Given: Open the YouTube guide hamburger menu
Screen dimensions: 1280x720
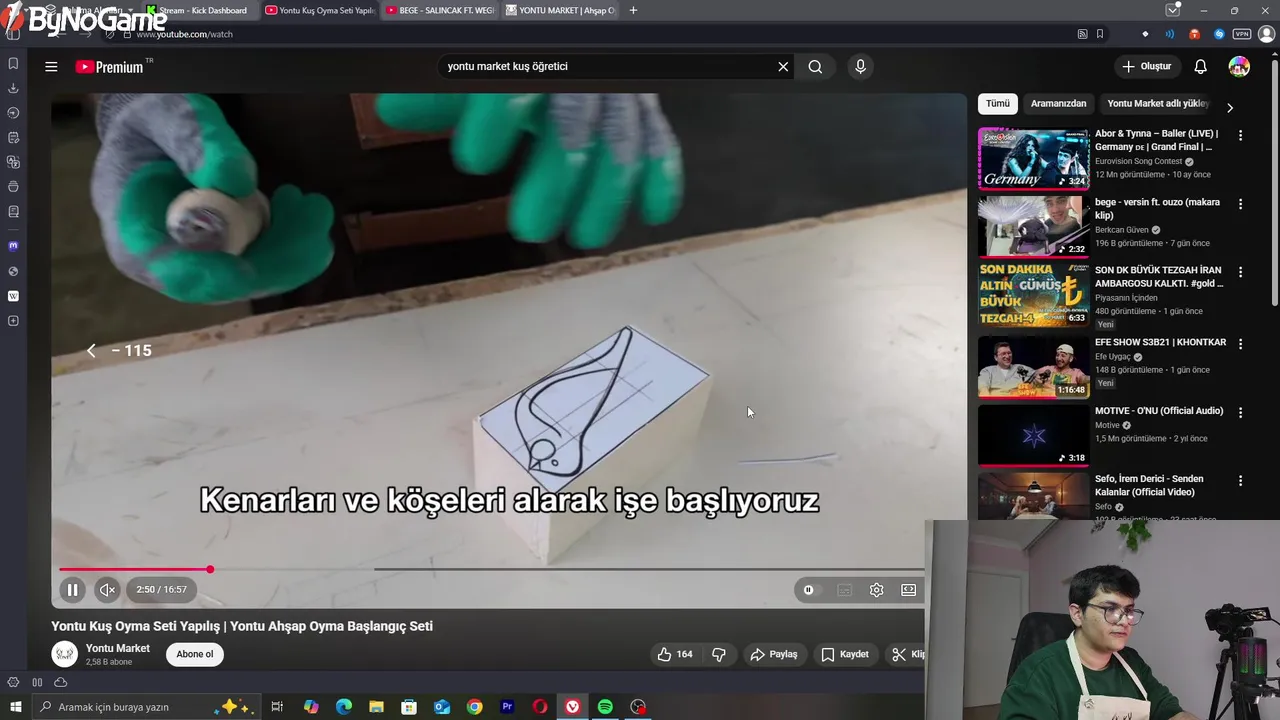Looking at the screenshot, I should click(x=51, y=67).
